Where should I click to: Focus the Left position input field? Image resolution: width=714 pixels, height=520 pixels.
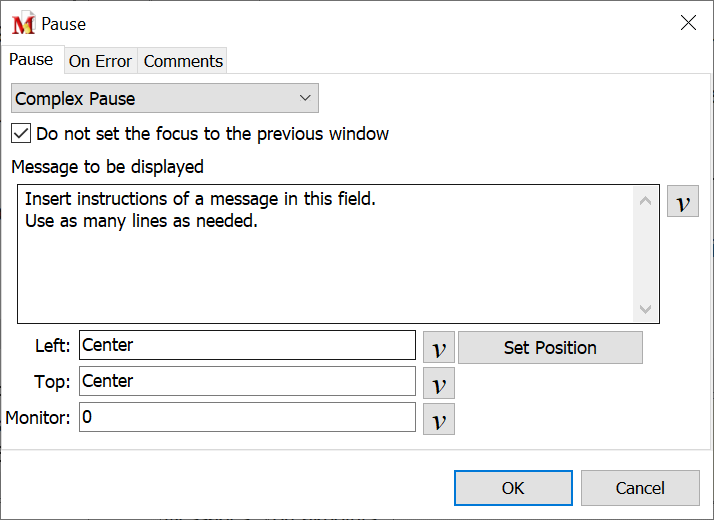(246, 345)
